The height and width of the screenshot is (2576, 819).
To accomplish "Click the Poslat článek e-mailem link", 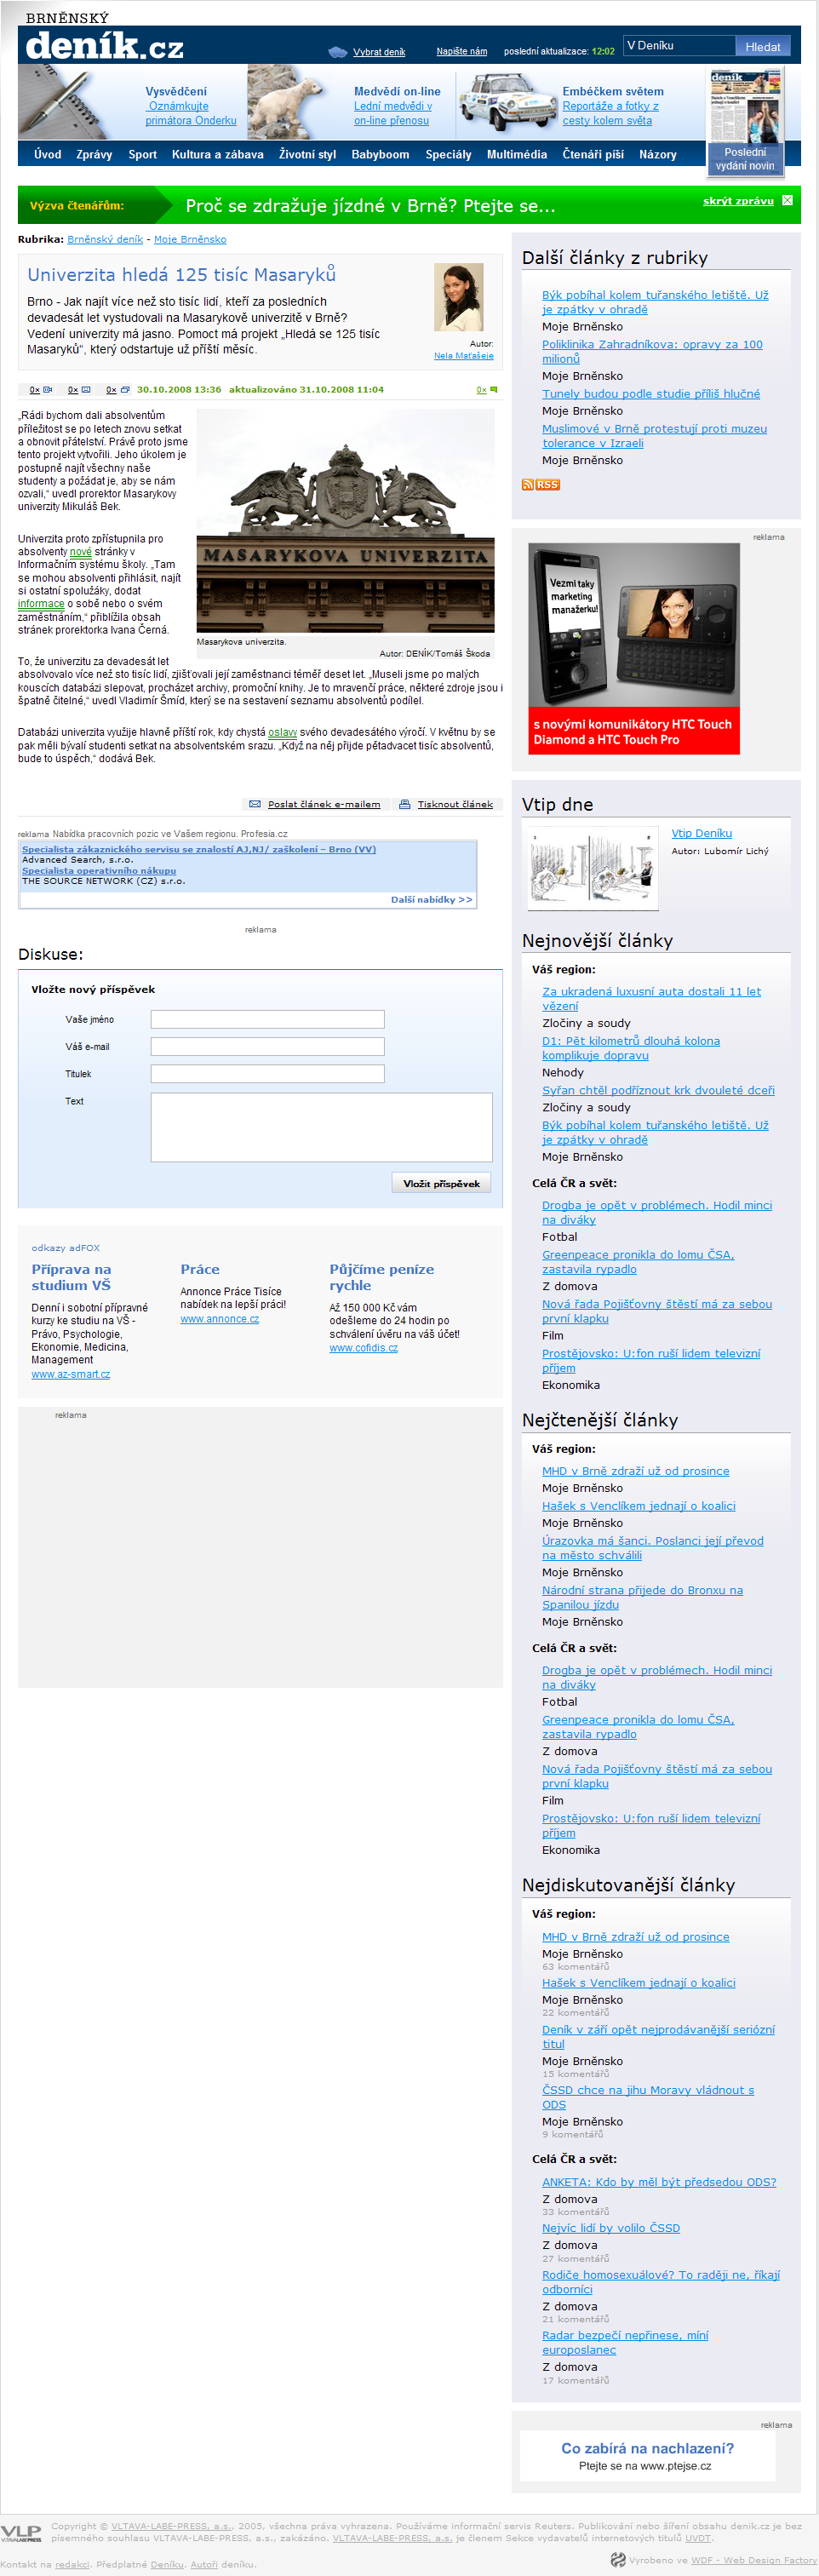I will [x=324, y=804].
